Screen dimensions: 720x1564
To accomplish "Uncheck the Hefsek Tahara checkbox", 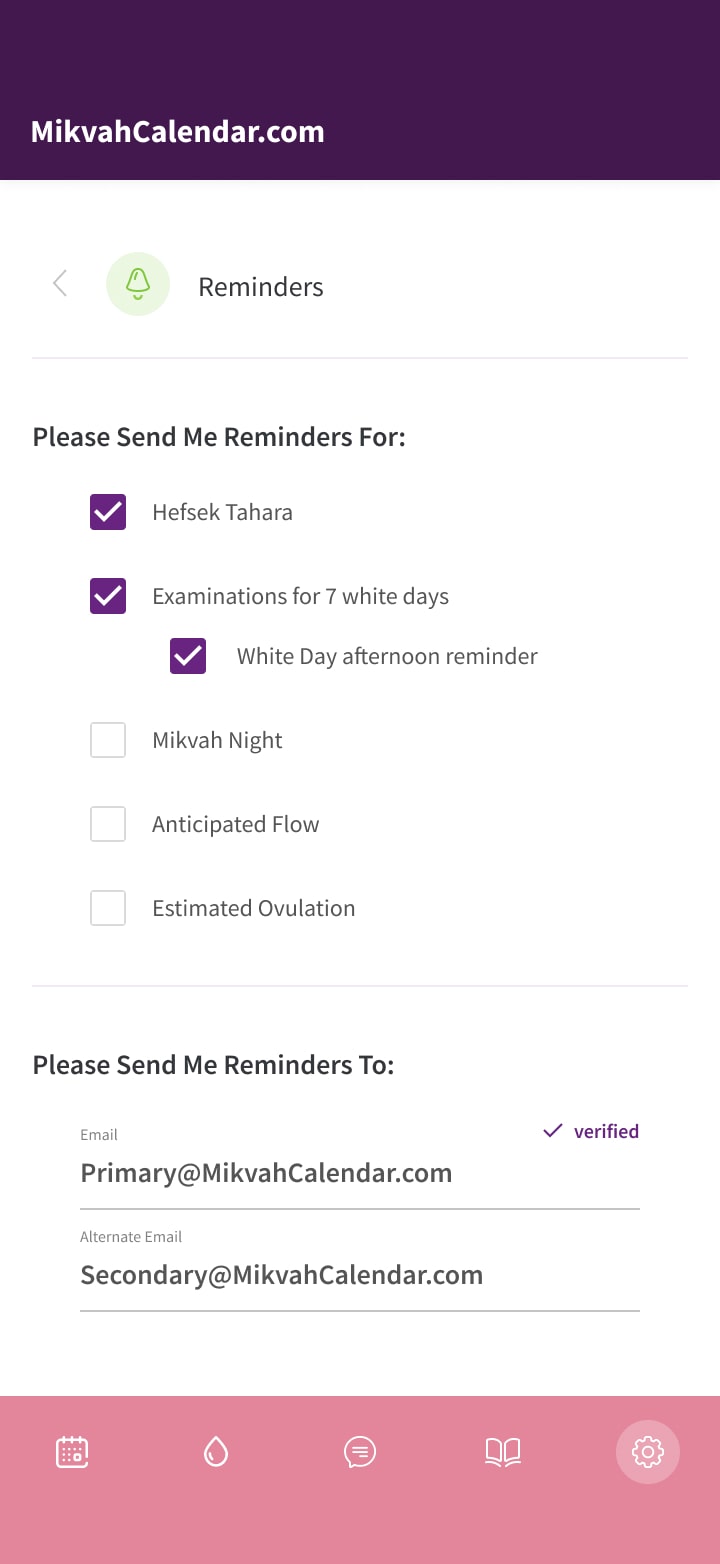I will (108, 512).
